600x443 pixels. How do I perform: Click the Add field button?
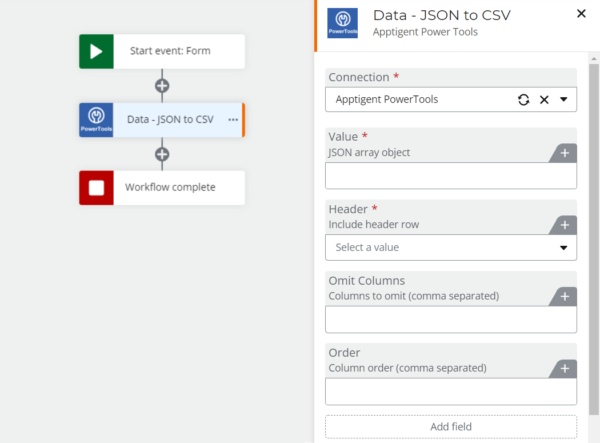click(450, 427)
